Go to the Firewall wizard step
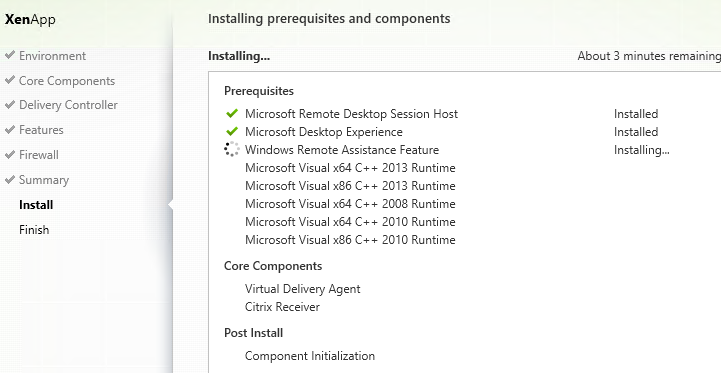The image size is (721, 373). point(39,155)
